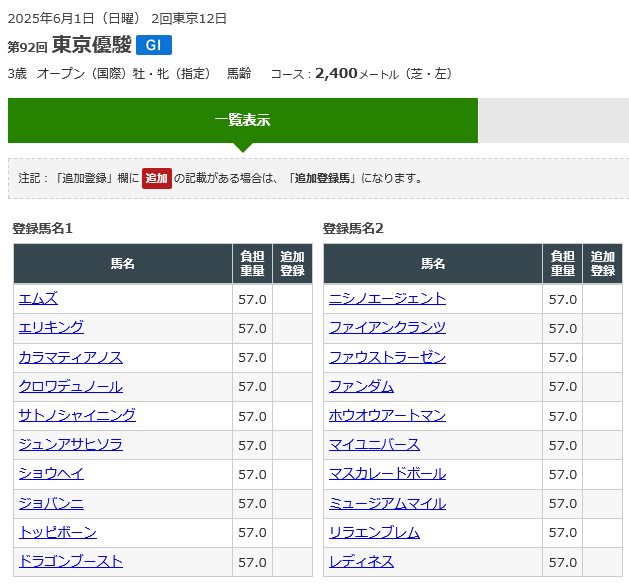Click the マスカレードボール horse link
629x587 pixels.
coord(387,473)
